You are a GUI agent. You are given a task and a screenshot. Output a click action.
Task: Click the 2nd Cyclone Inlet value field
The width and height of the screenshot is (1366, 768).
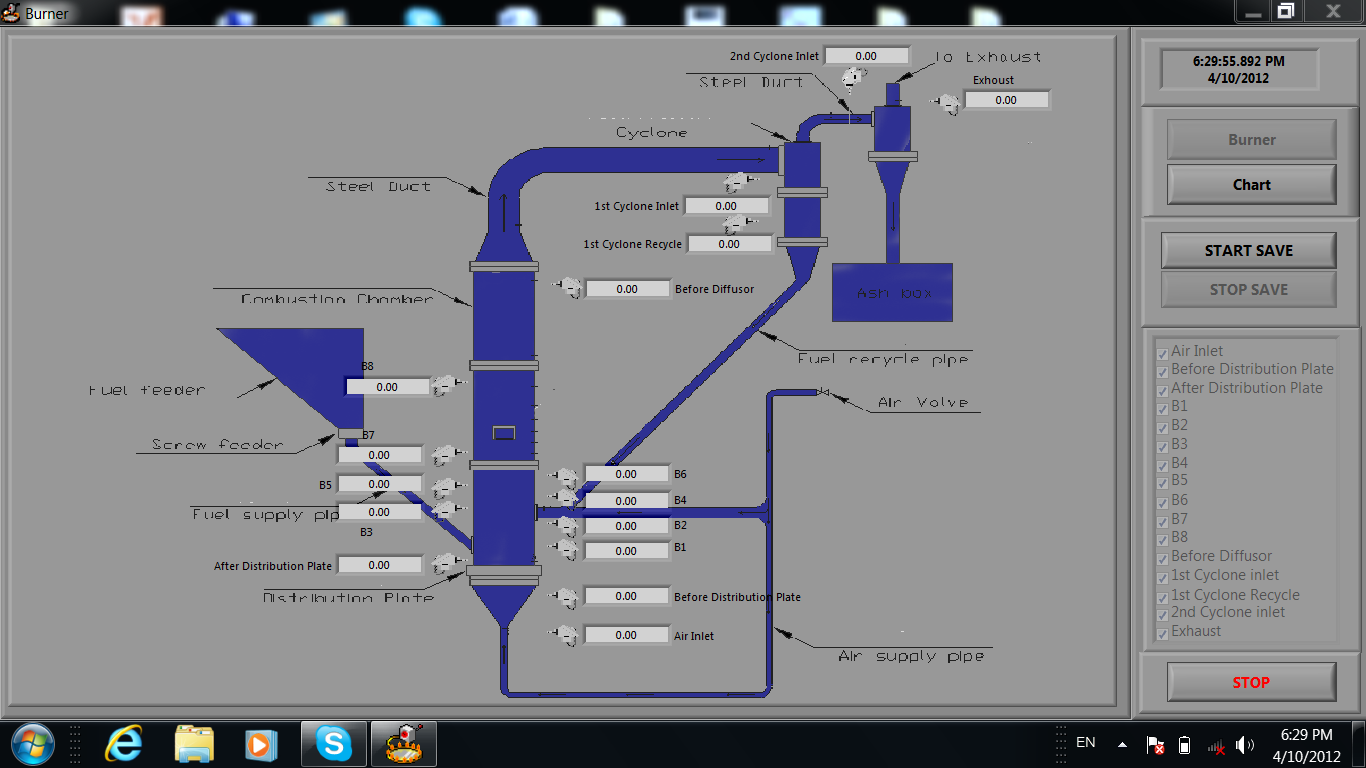click(x=866, y=56)
